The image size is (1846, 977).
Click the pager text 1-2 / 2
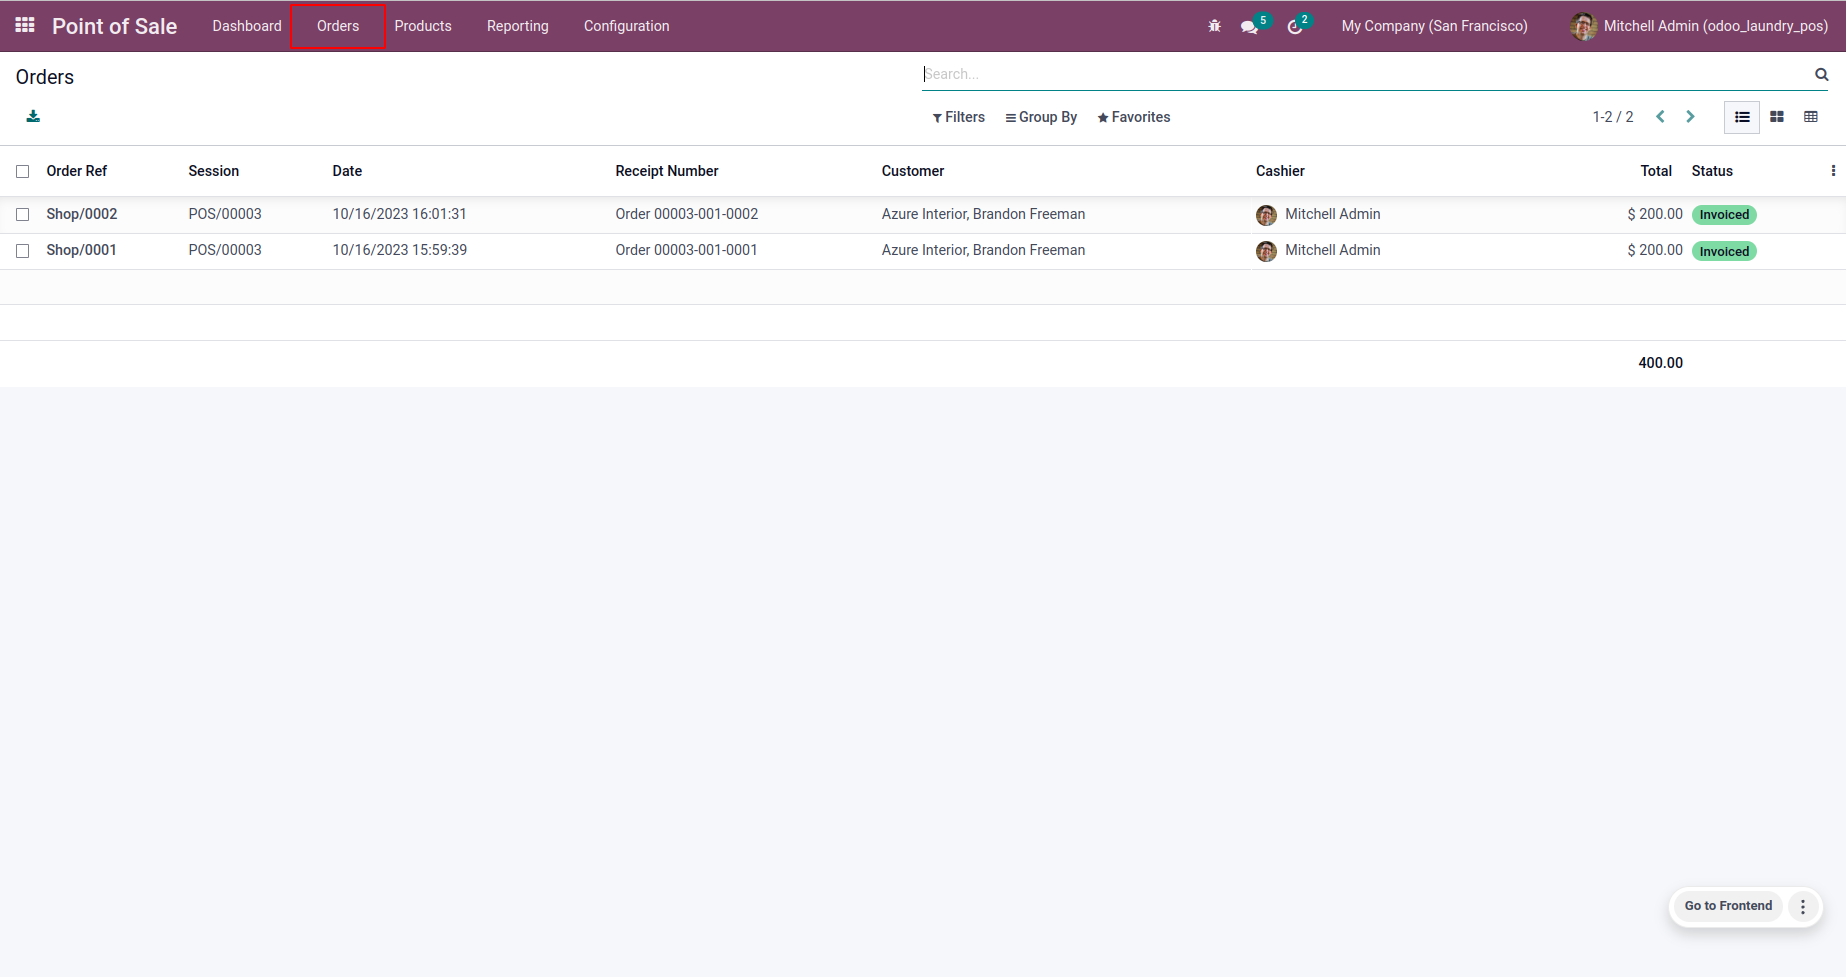[1613, 117]
